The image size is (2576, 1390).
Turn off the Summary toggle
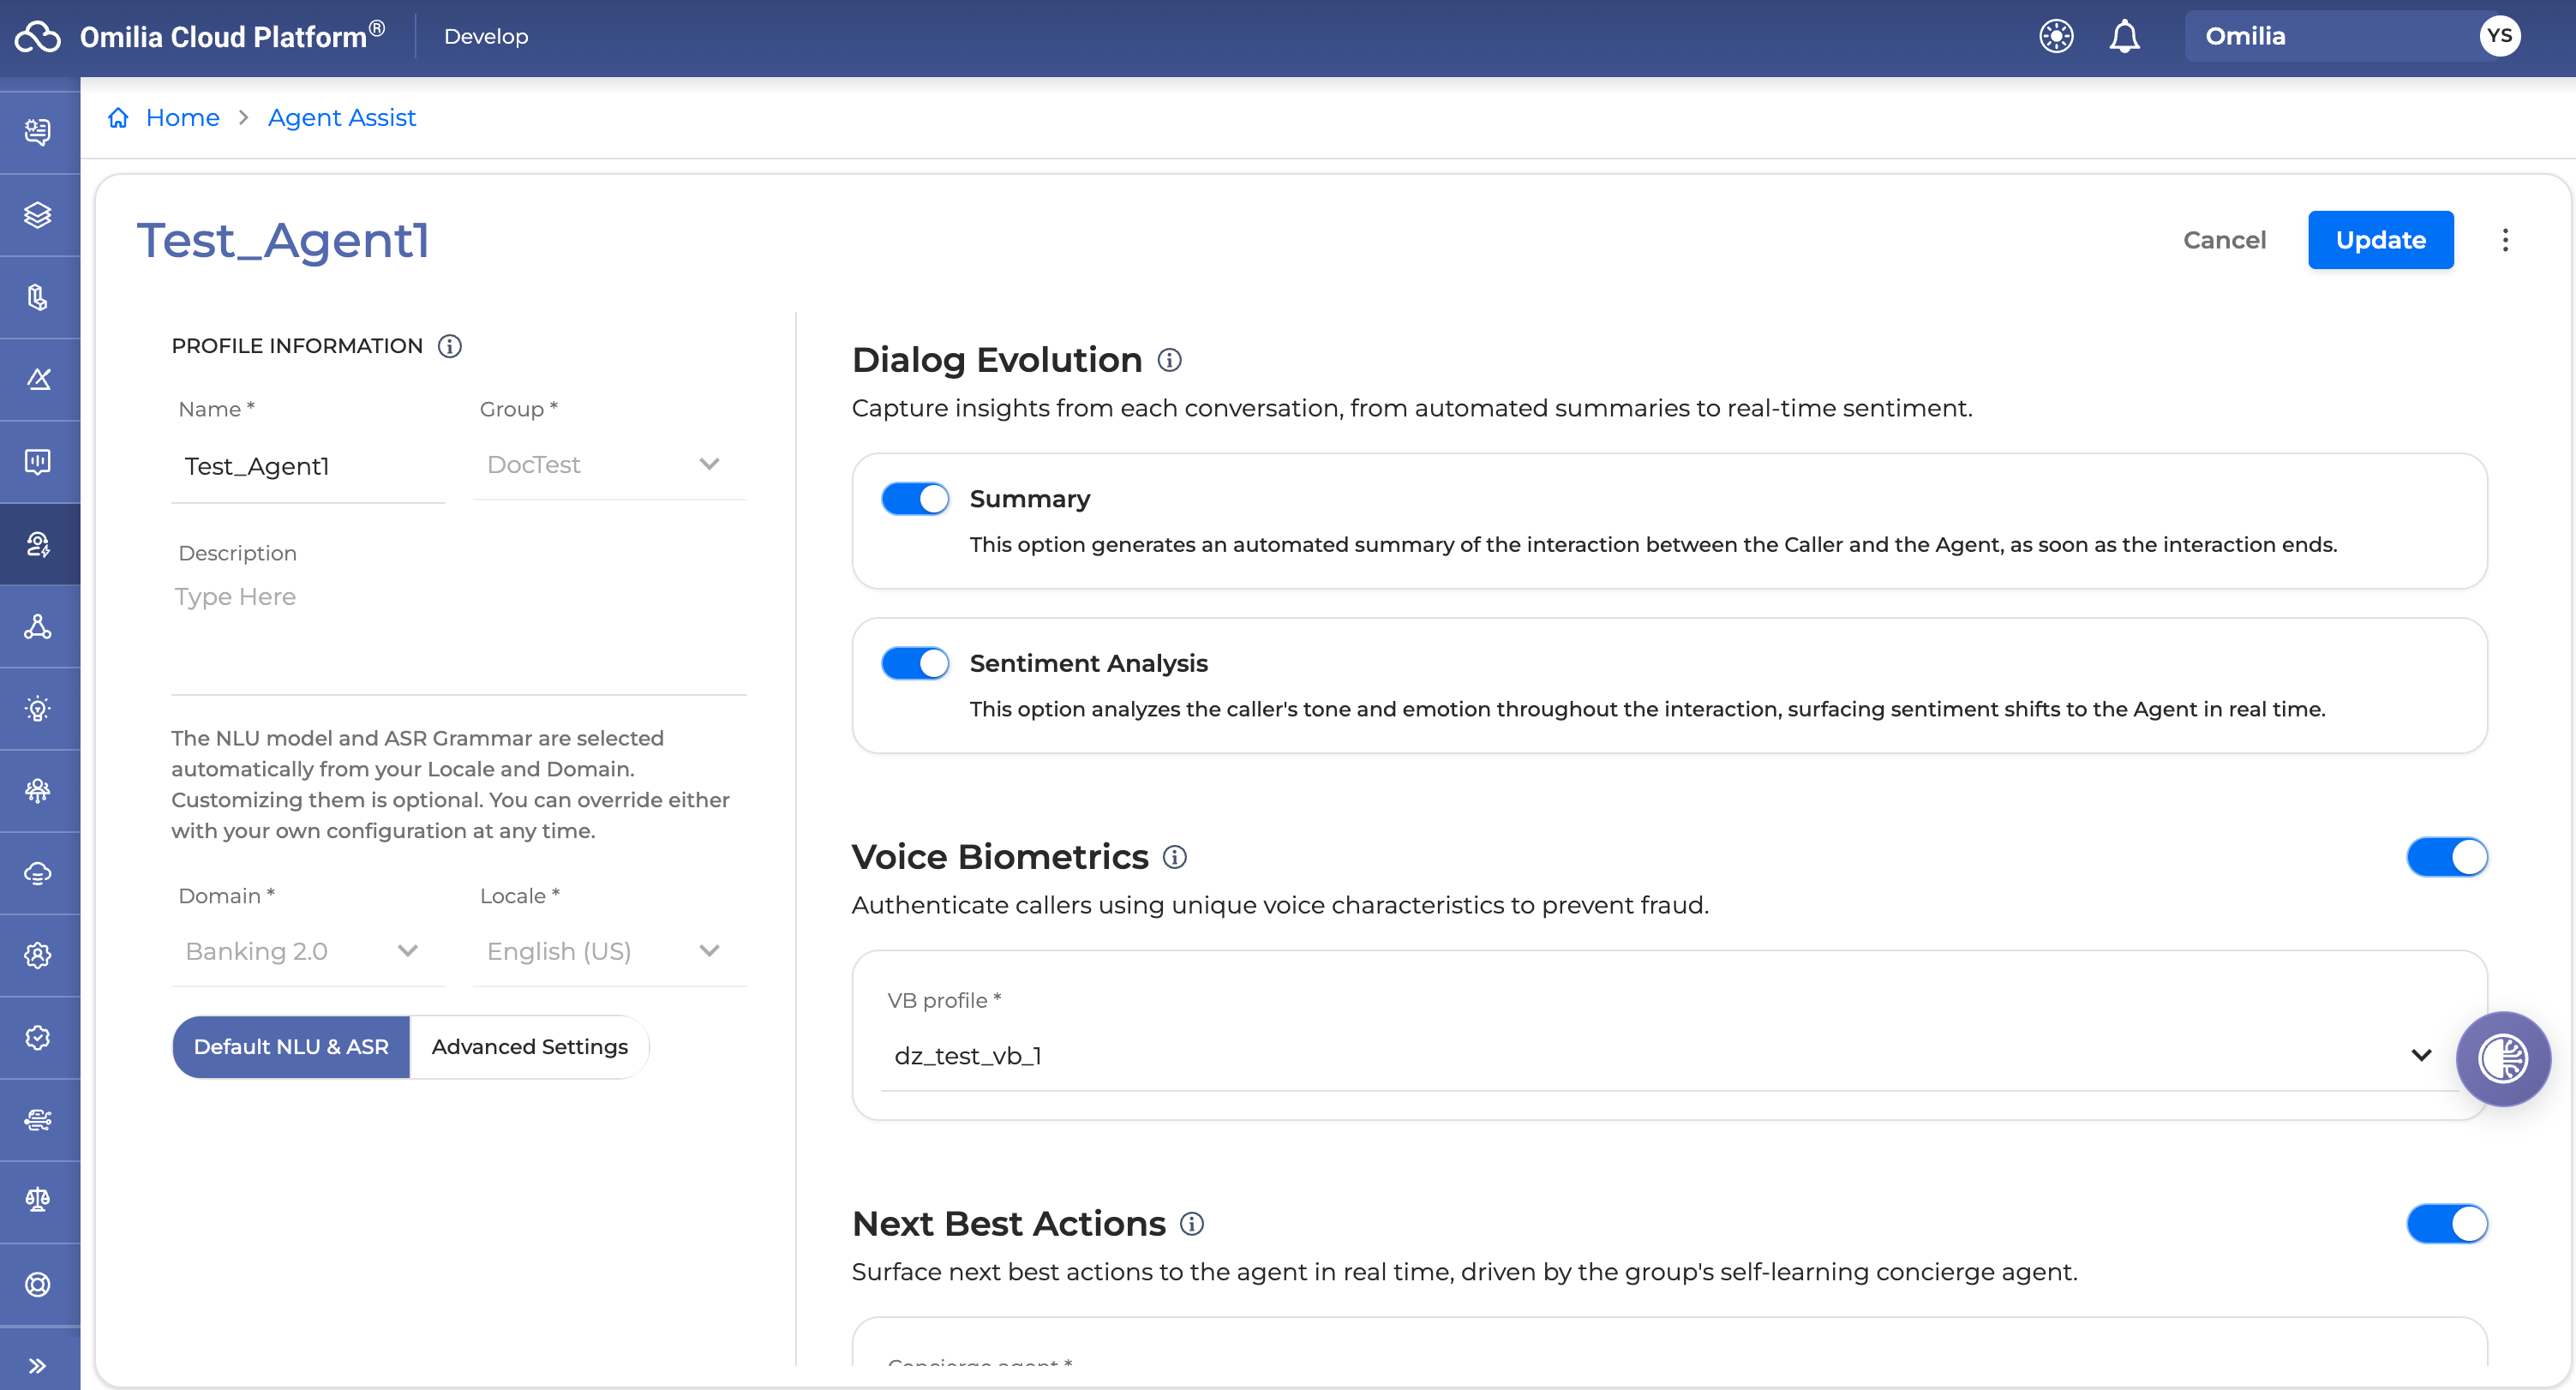coord(915,499)
